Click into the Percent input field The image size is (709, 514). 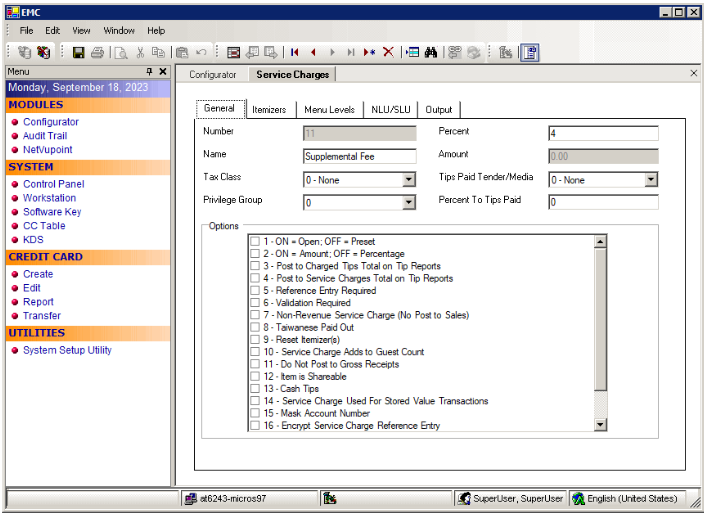(603, 134)
